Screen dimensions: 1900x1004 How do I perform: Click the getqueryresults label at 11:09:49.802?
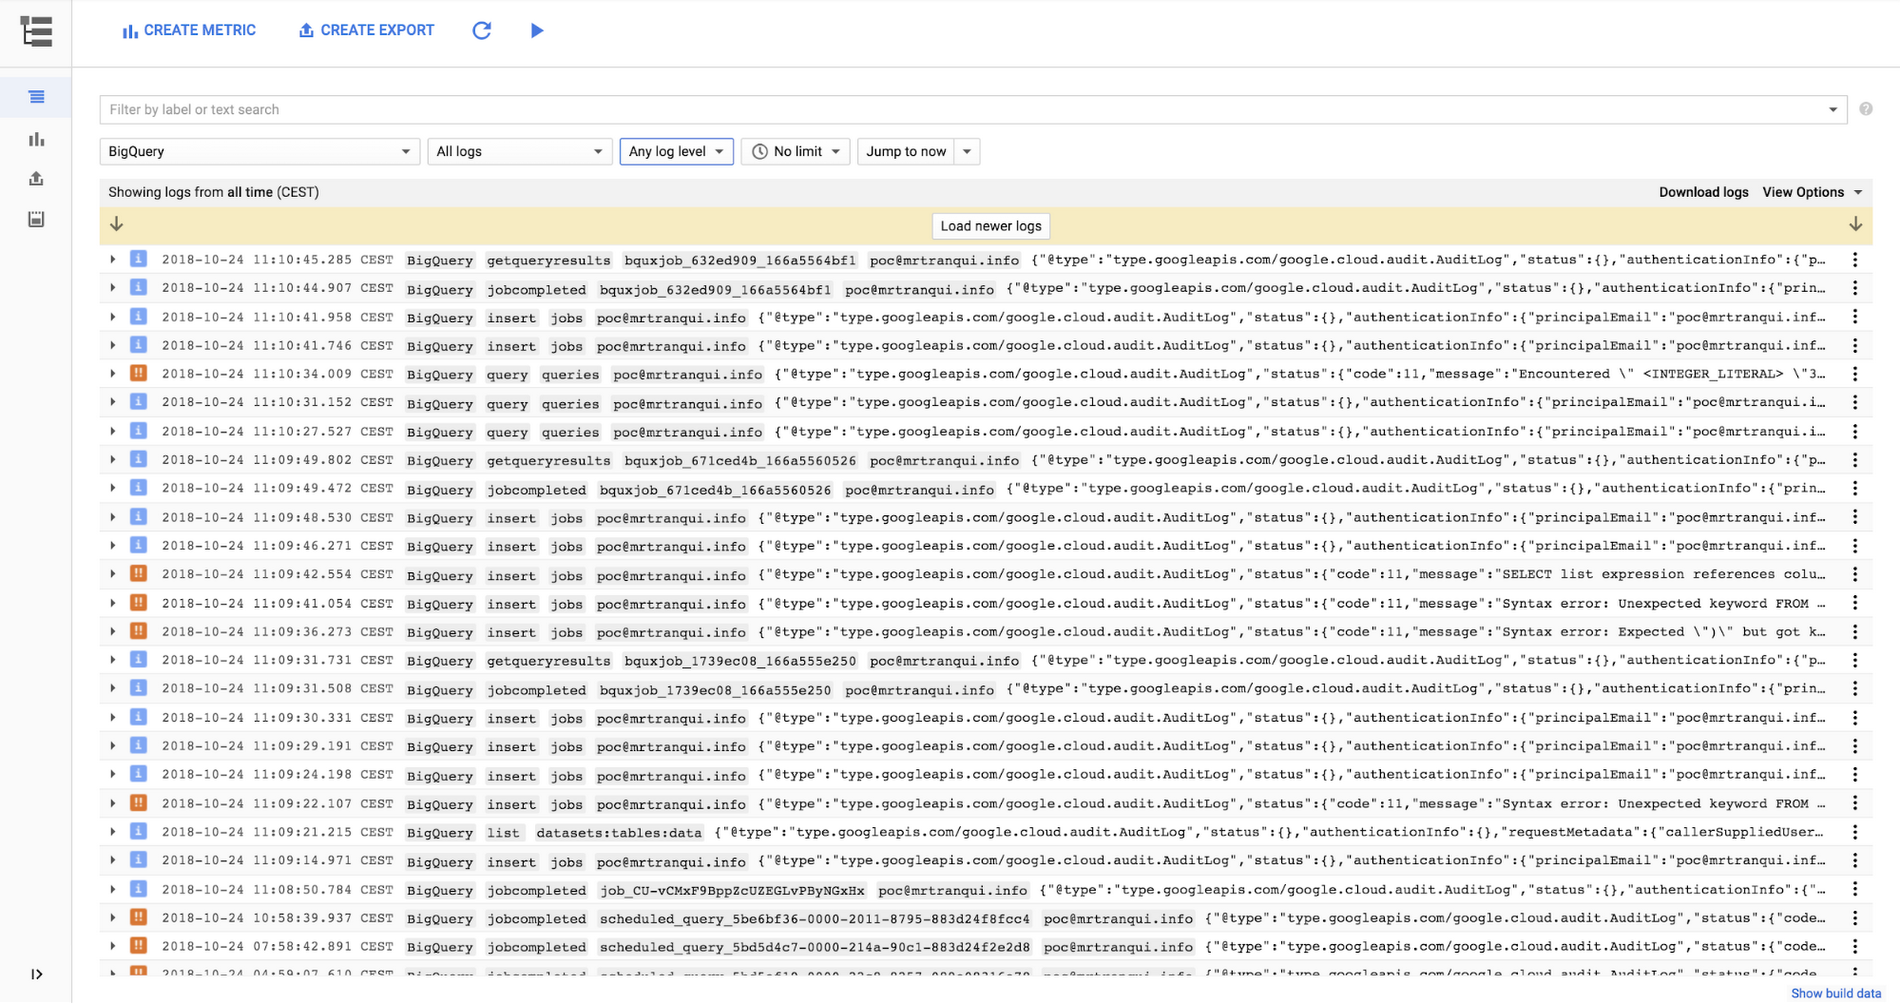(548, 461)
